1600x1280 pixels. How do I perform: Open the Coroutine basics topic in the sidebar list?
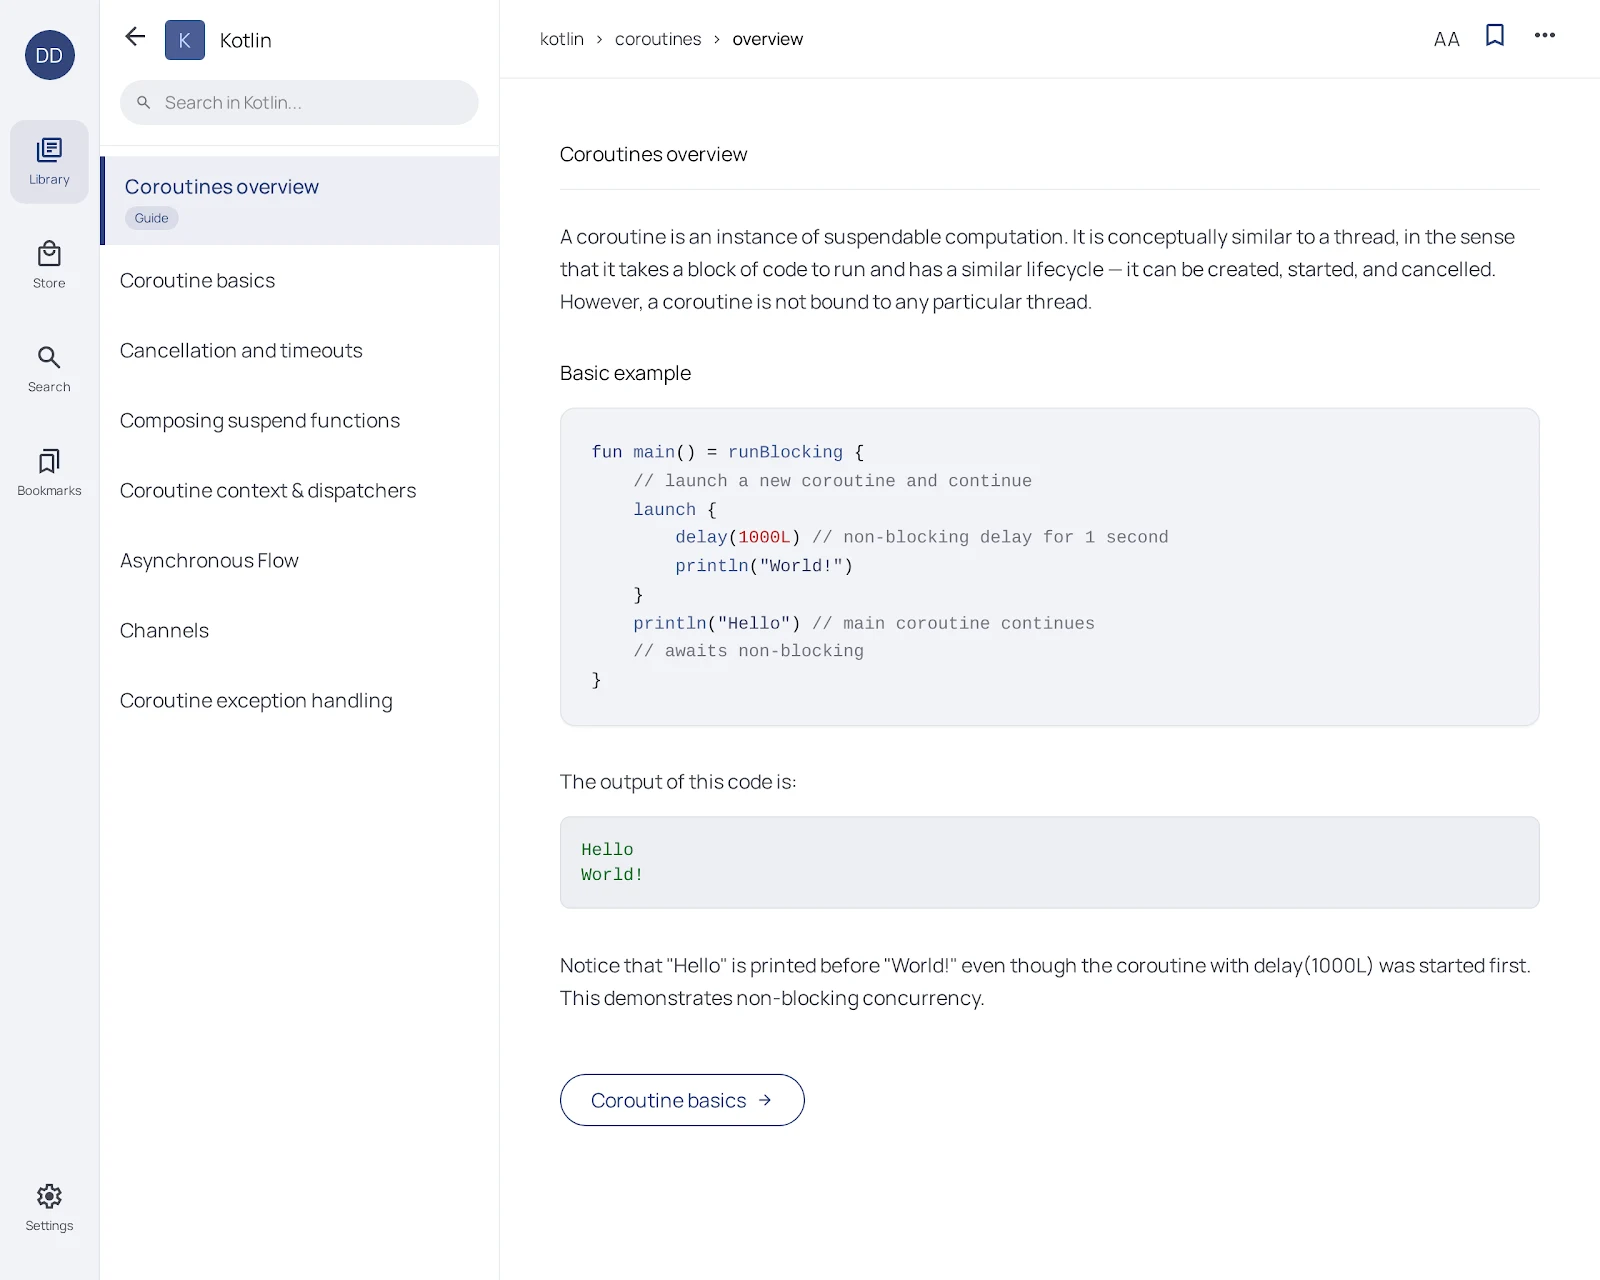tap(300, 280)
